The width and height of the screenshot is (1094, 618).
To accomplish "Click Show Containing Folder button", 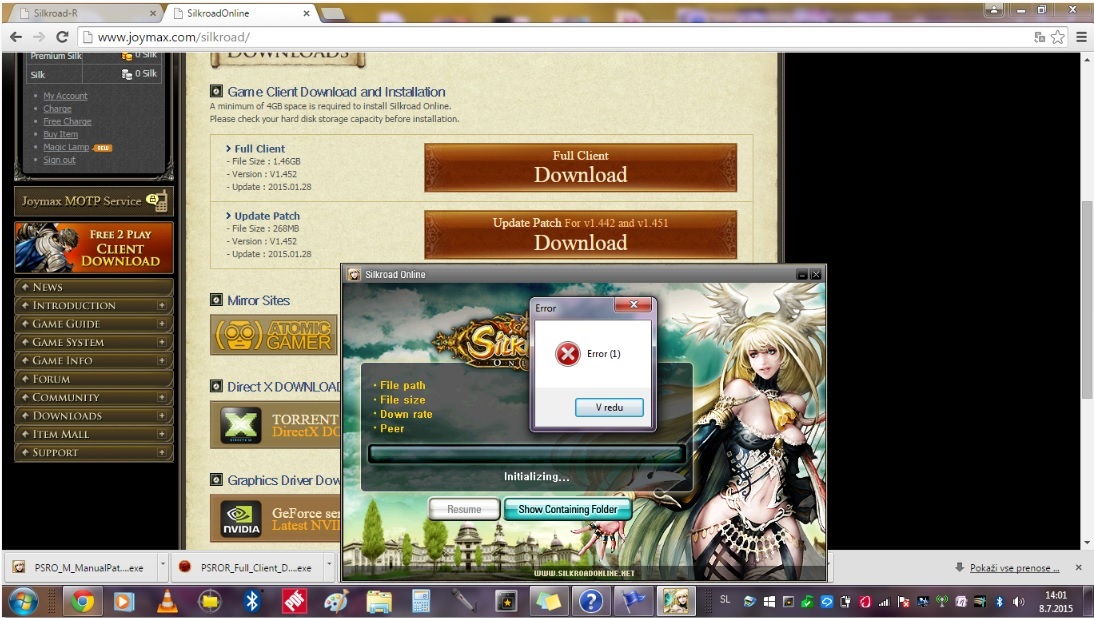I will coord(567,509).
